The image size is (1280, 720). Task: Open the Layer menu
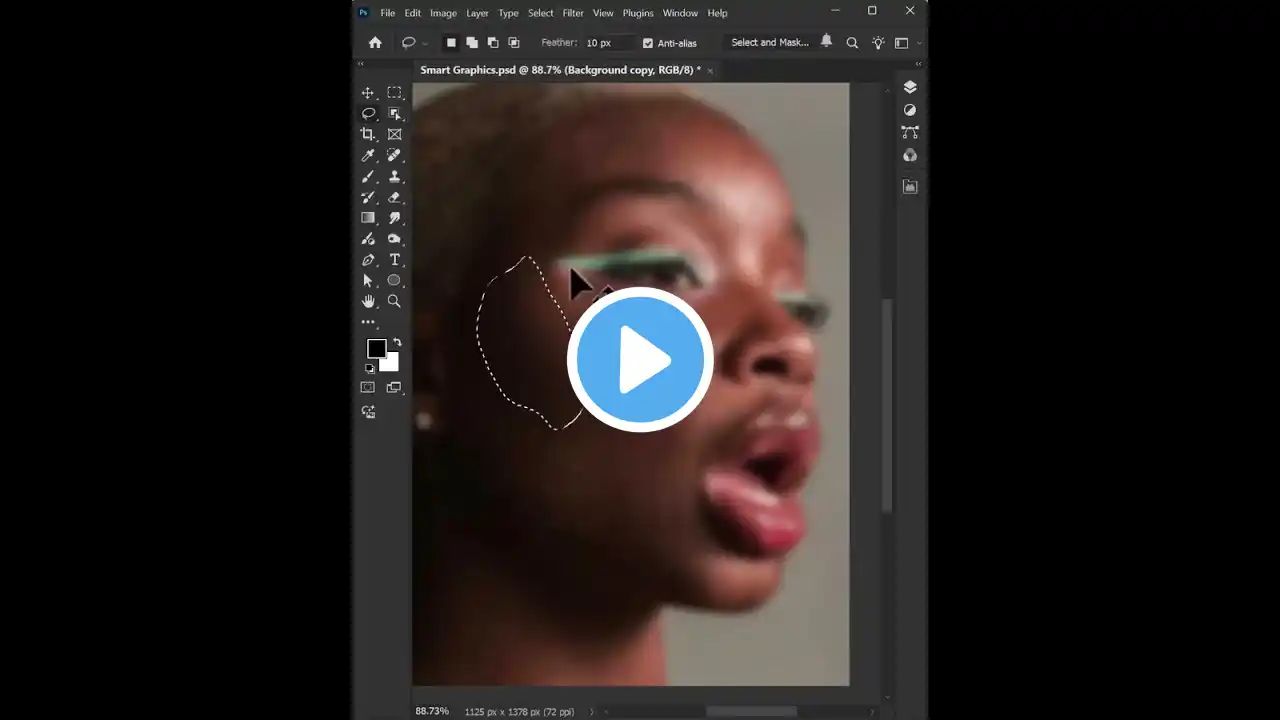pos(477,13)
